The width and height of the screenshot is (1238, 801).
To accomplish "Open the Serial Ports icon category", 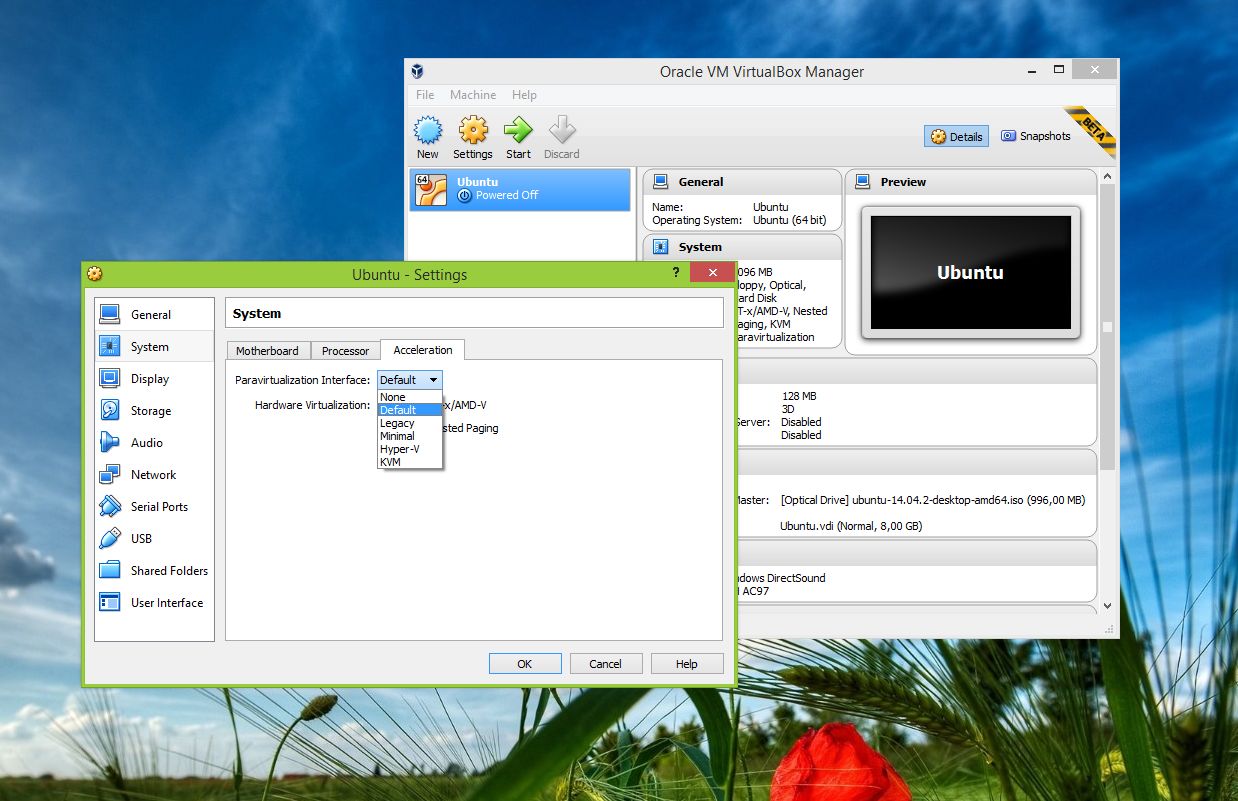I will (110, 506).
